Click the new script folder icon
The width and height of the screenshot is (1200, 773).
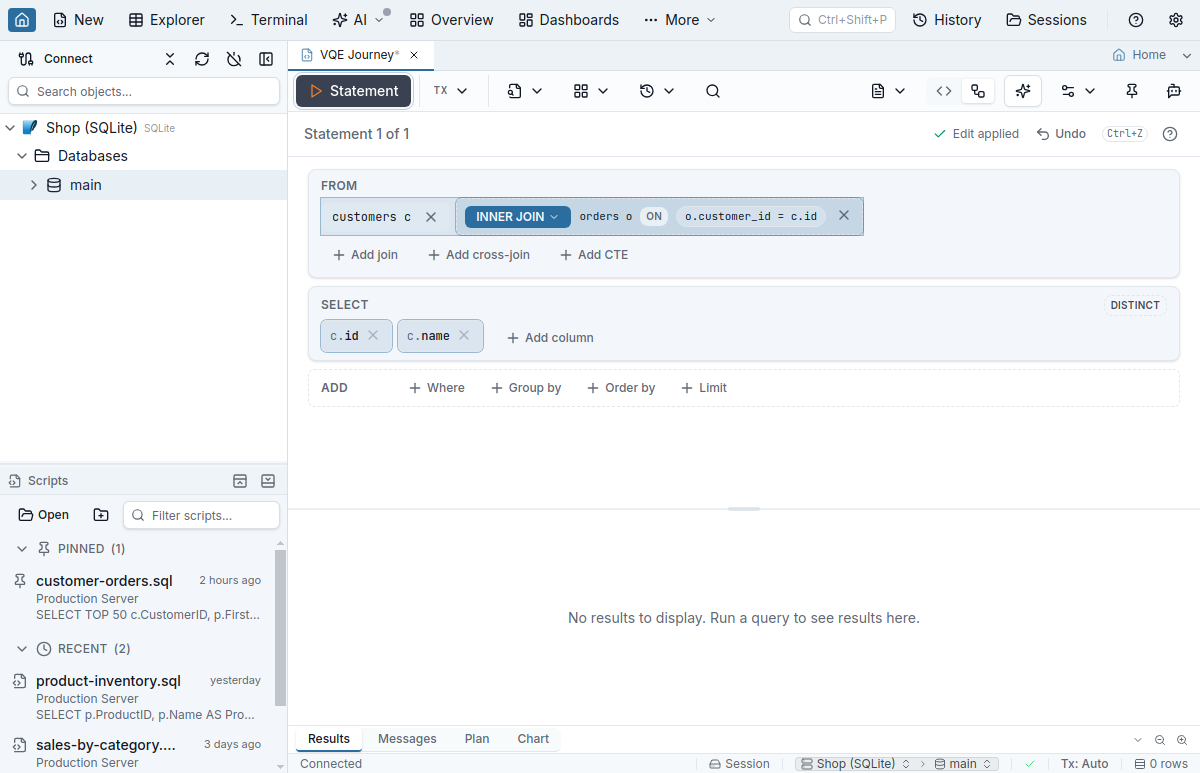coord(101,515)
